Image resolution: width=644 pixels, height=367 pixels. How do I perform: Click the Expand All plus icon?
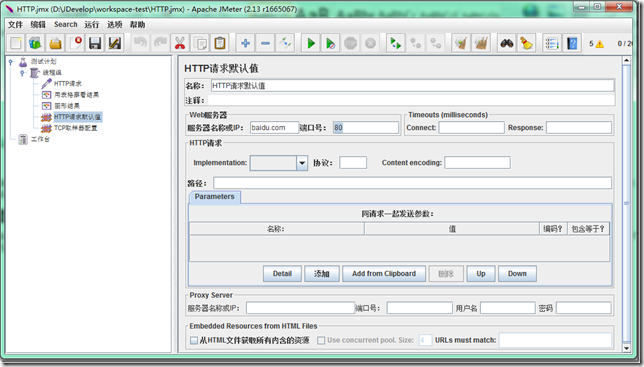(246, 43)
